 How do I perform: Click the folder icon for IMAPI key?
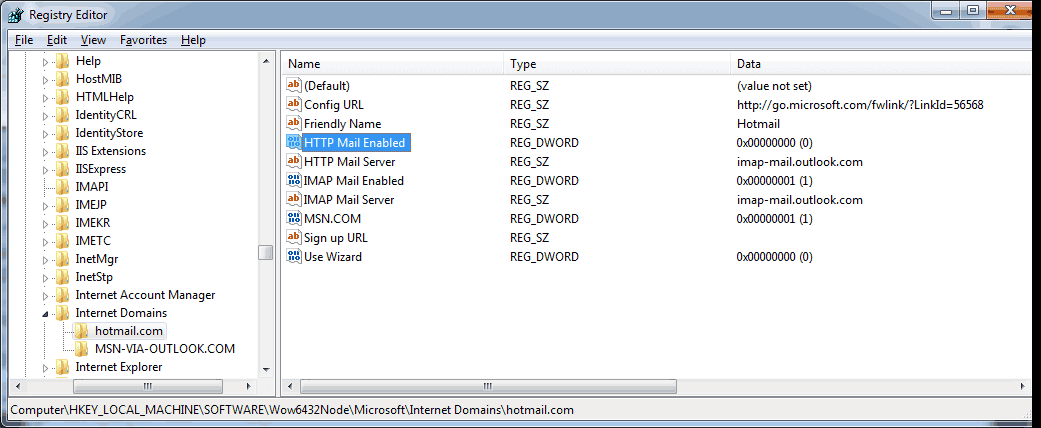(x=62, y=186)
